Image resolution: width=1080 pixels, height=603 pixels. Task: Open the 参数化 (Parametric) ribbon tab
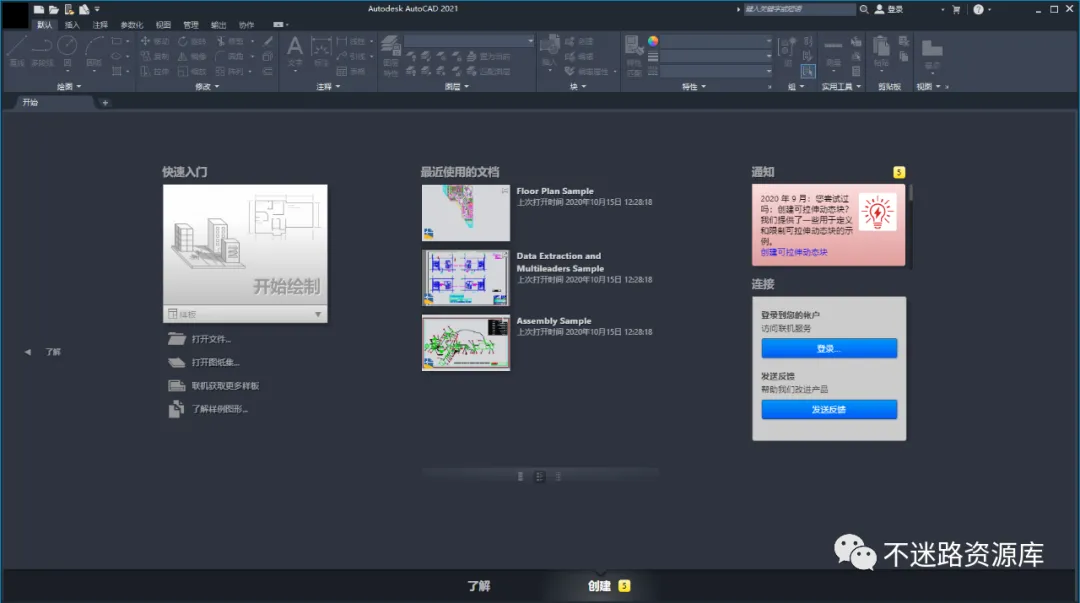click(x=132, y=25)
